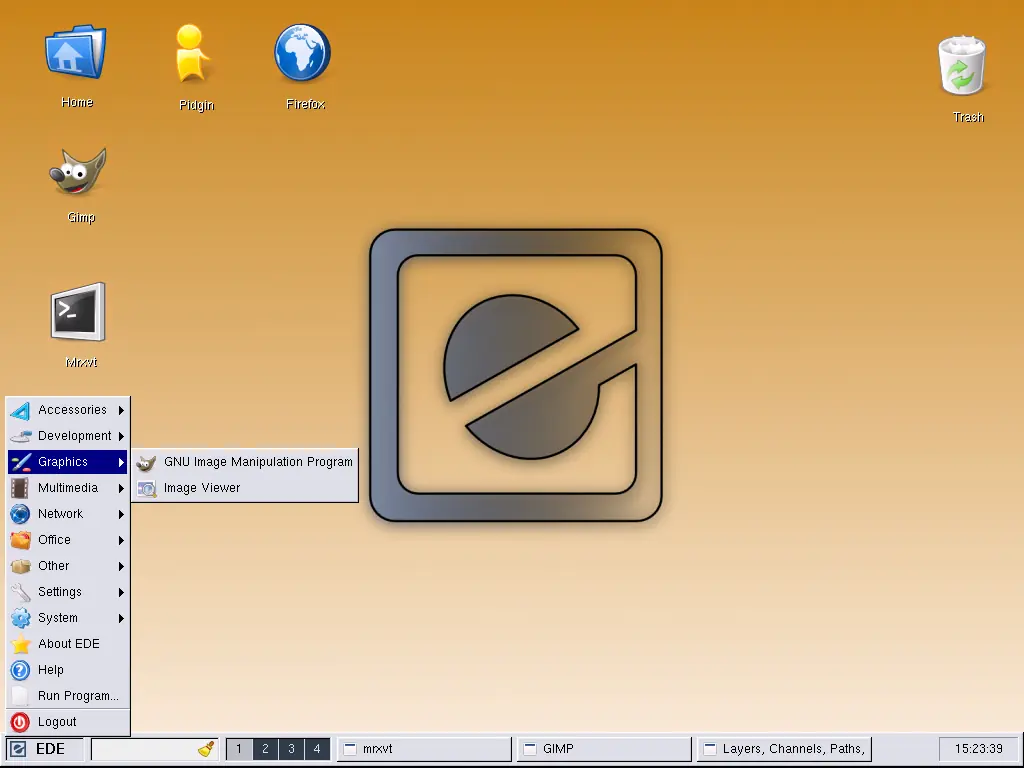The width and height of the screenshot is (1024, 768).
Task: Select the About EDE entry
Action: (x=67, y=644)
